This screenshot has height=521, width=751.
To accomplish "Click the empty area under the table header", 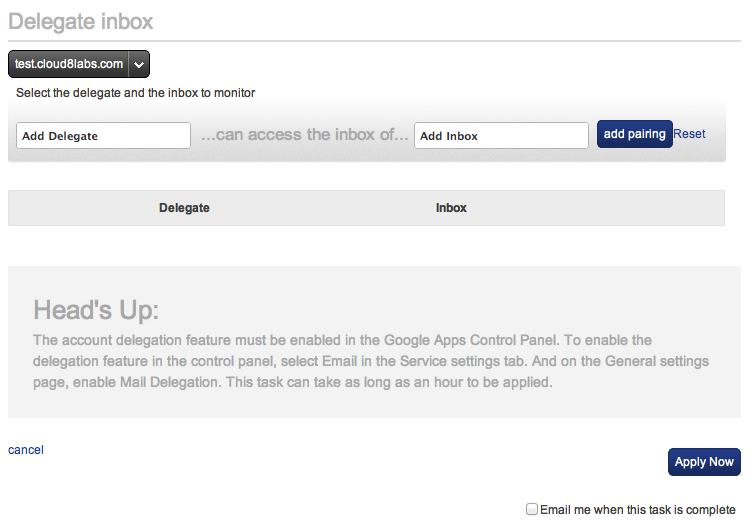I will click(366, 245).
